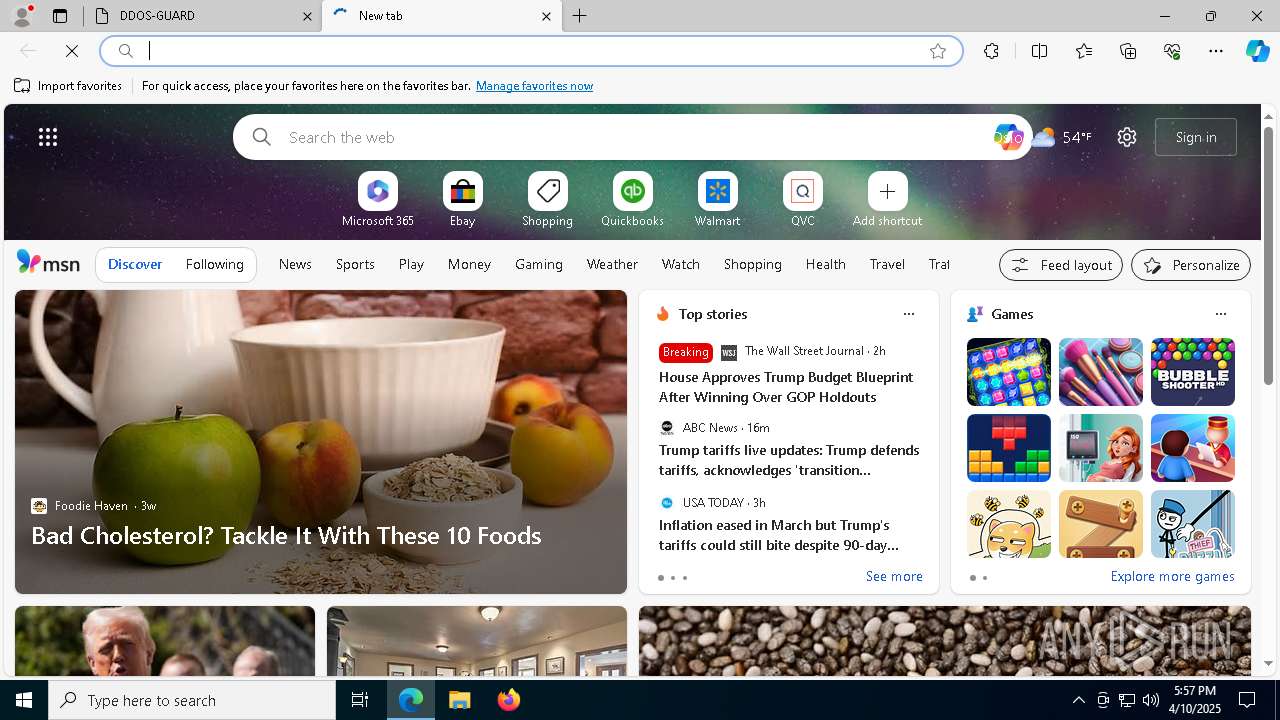Viewport: 1280px width, 720px height.
Task: Open Bad Cholesterol foods article
Action: [x=286, y=536]
